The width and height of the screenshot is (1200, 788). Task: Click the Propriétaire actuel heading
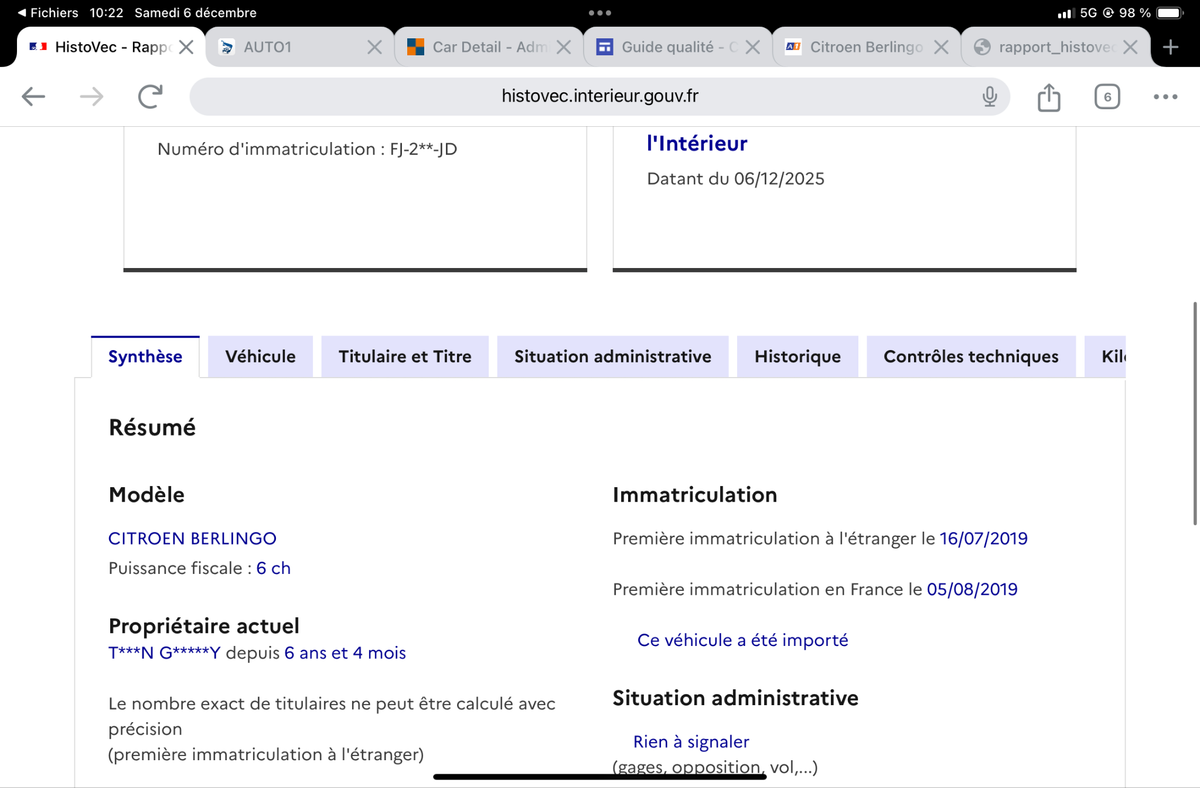coord(204,626)
